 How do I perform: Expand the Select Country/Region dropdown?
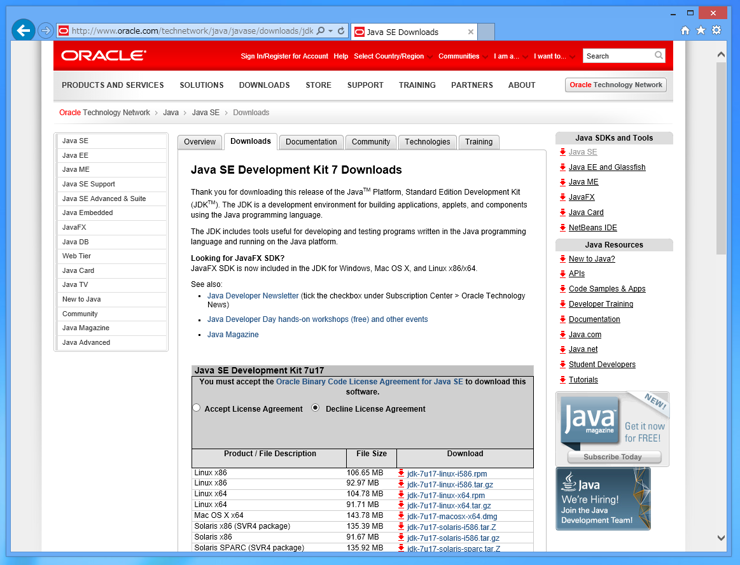tap(393, 56)
